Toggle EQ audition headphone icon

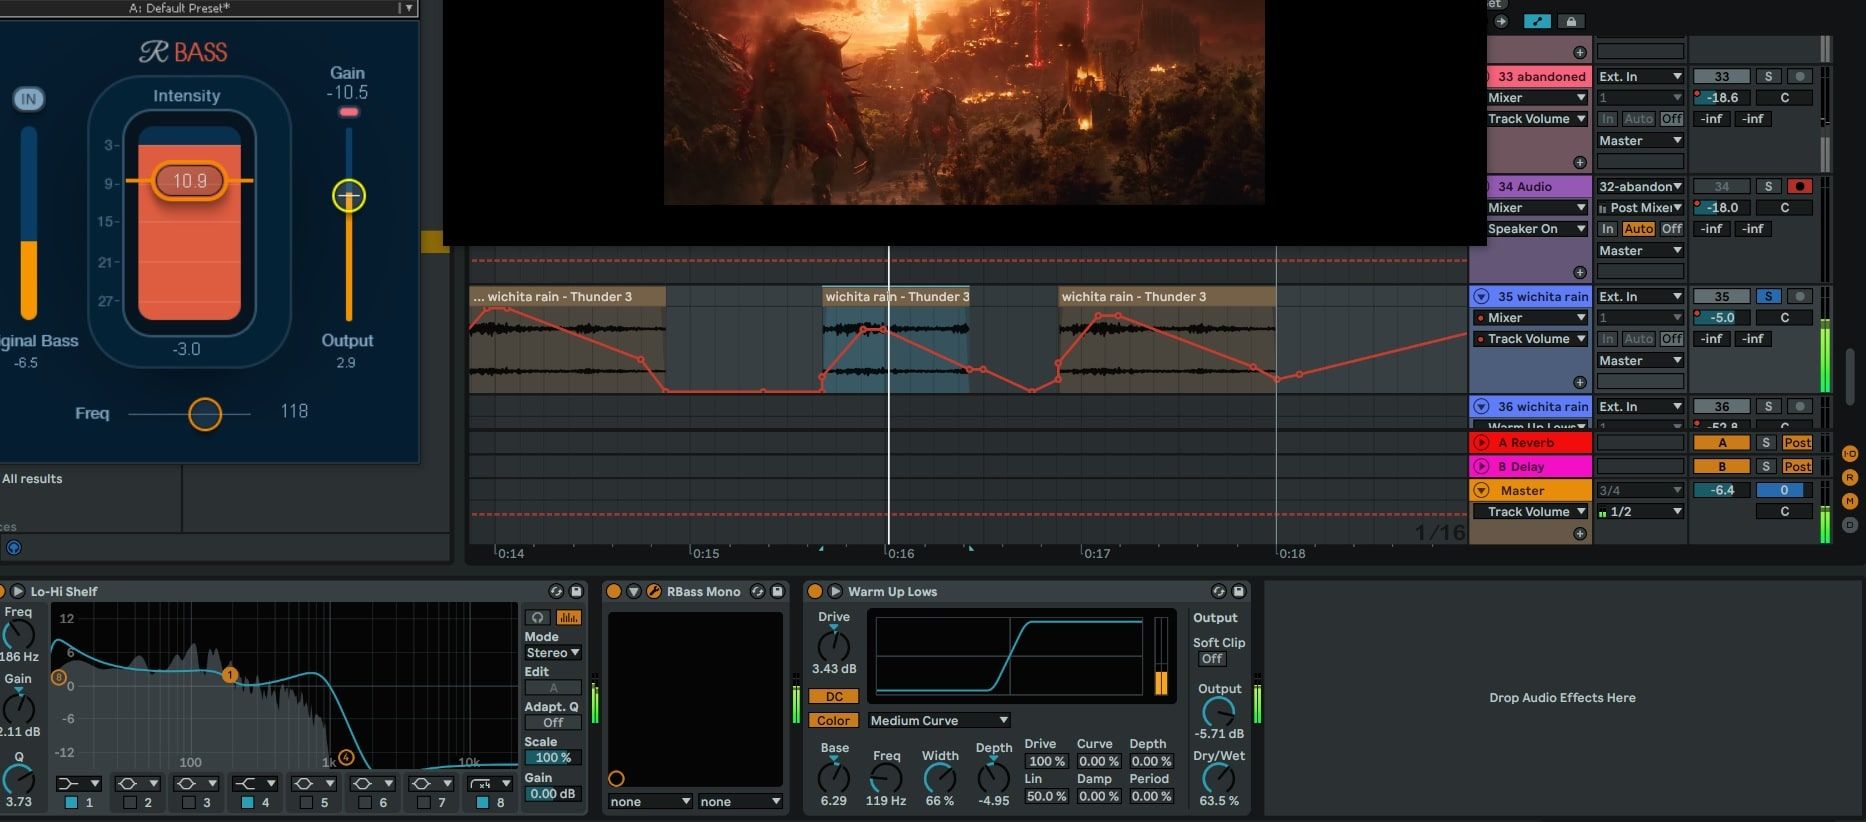point(538,618)
